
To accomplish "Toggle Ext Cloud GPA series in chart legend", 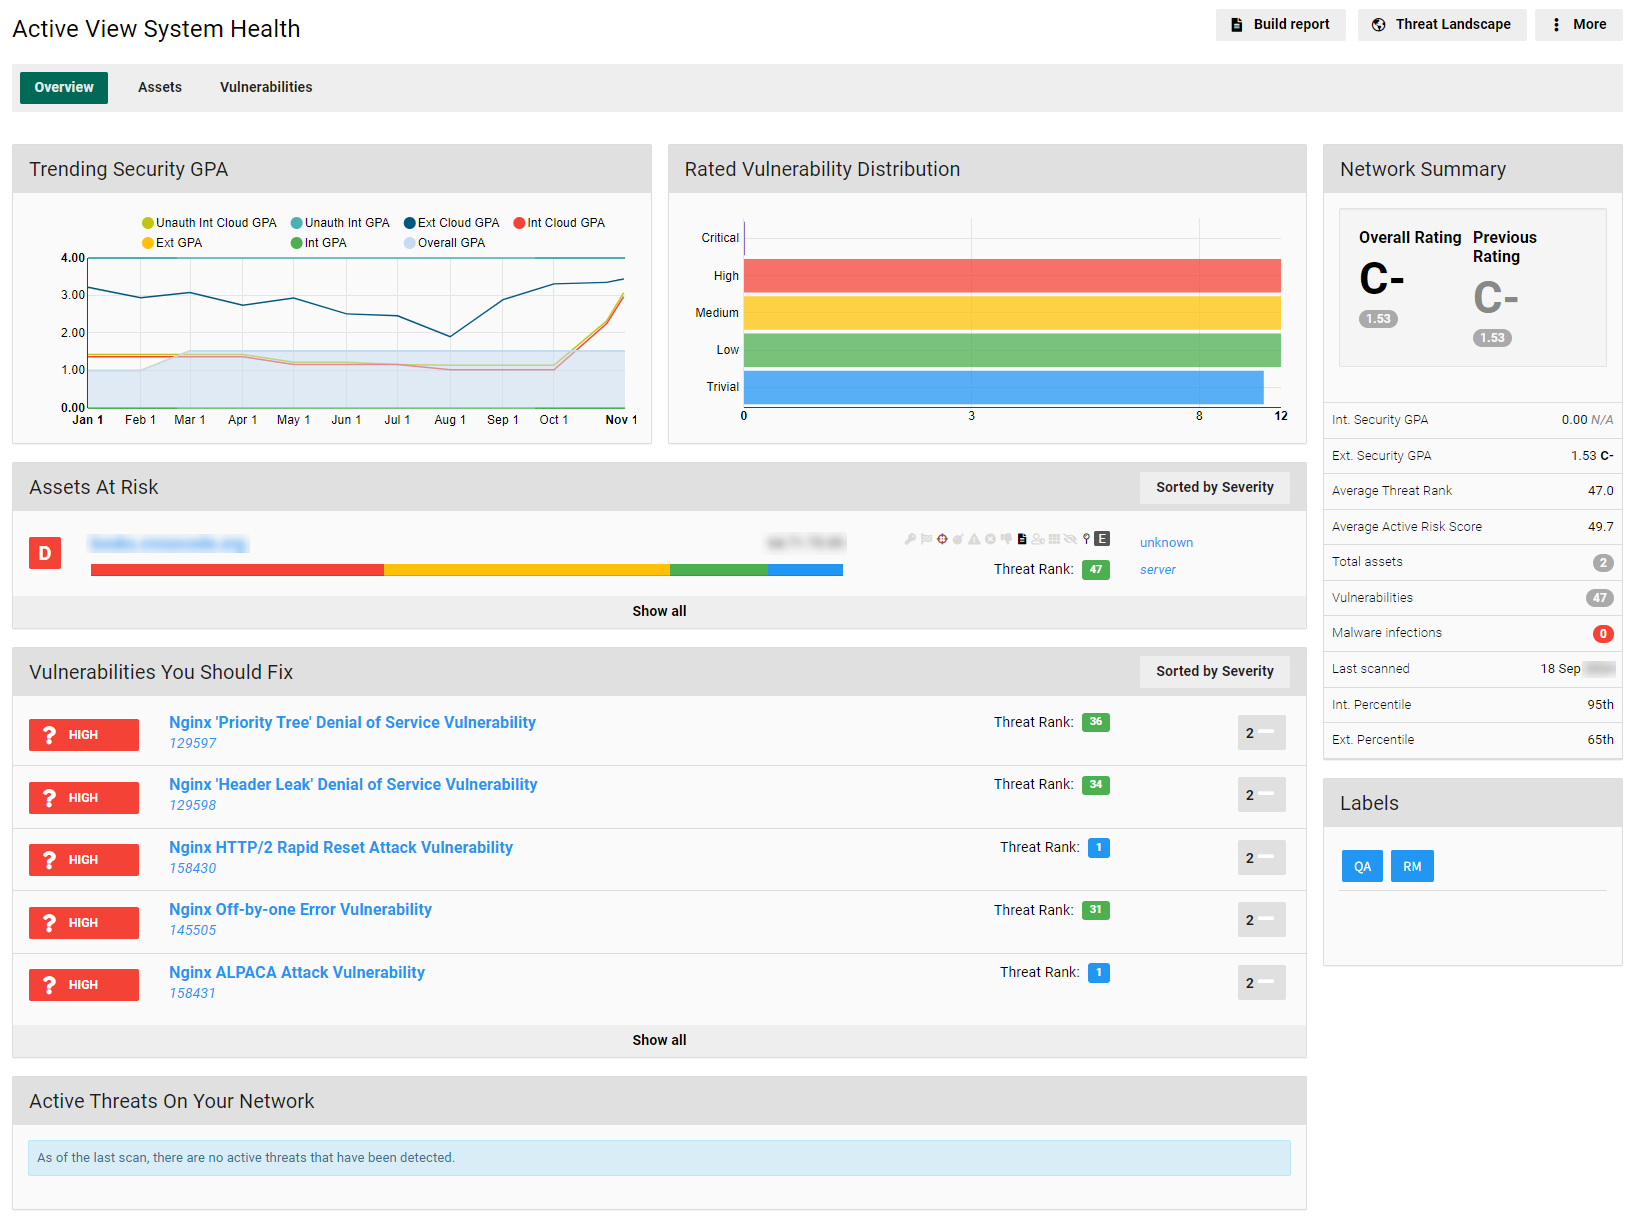I will (x=452, y=223).
